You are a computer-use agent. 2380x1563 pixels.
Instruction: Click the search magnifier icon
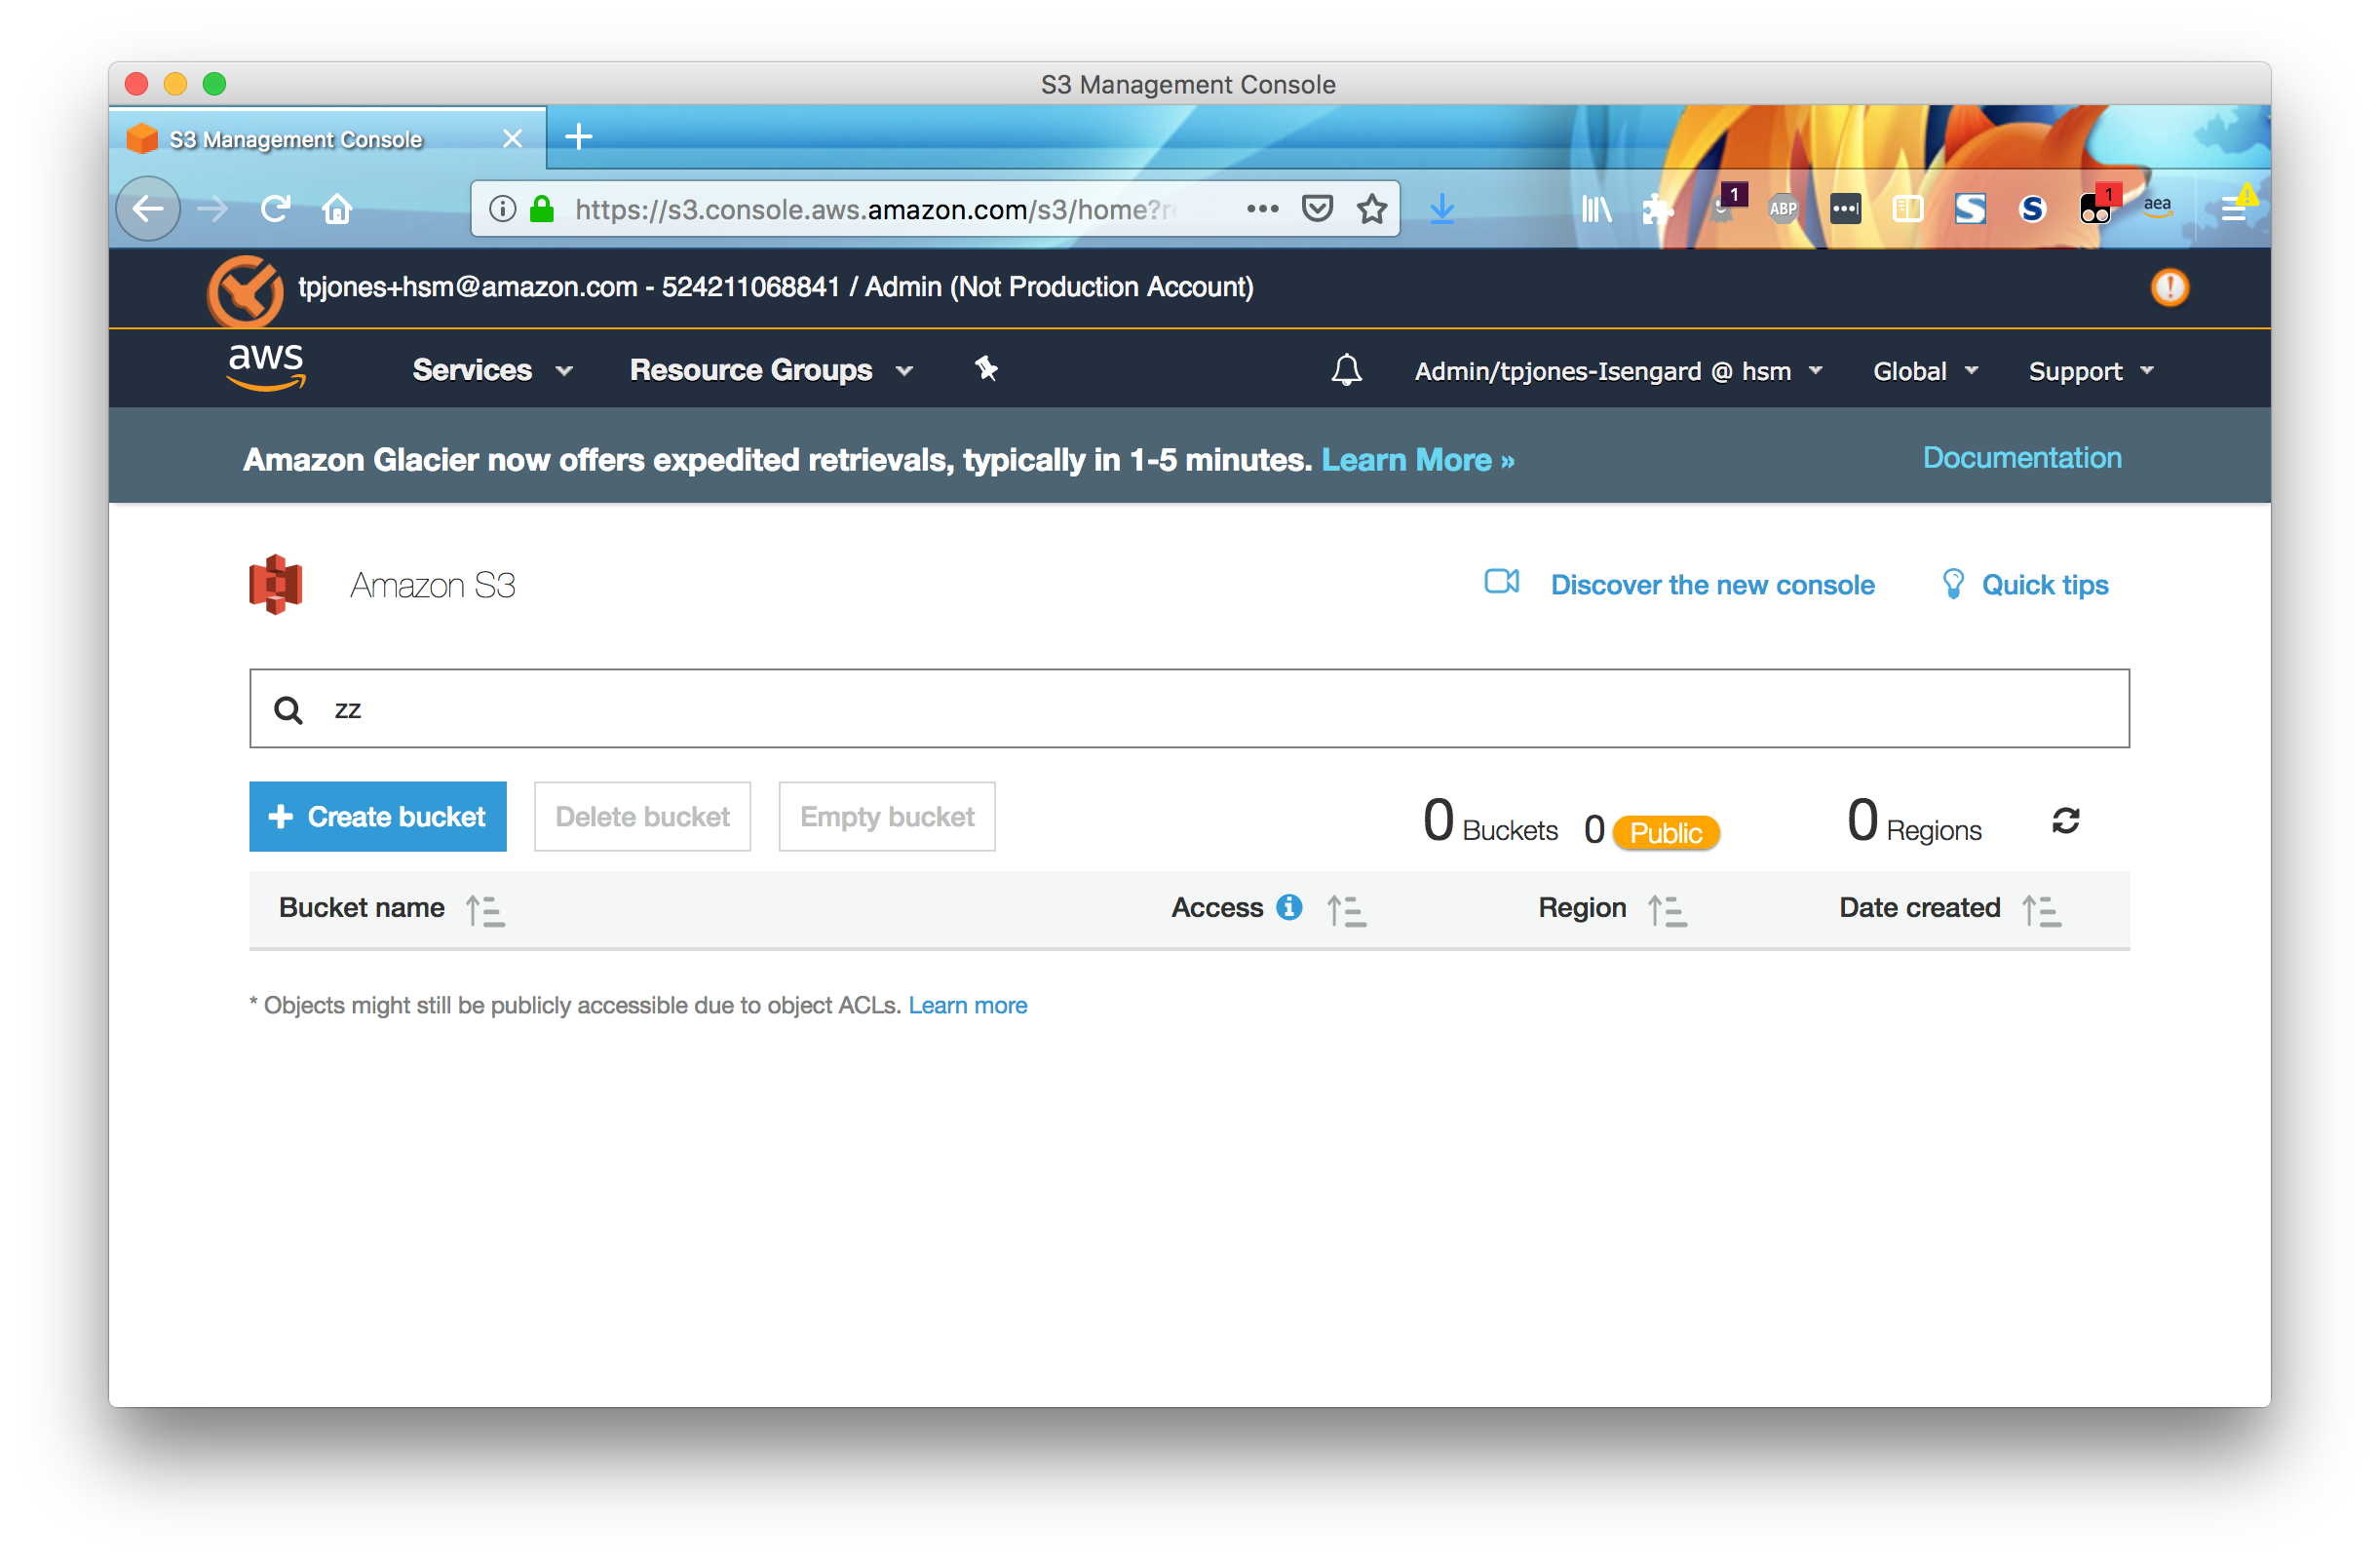click(x=288, y=710)
